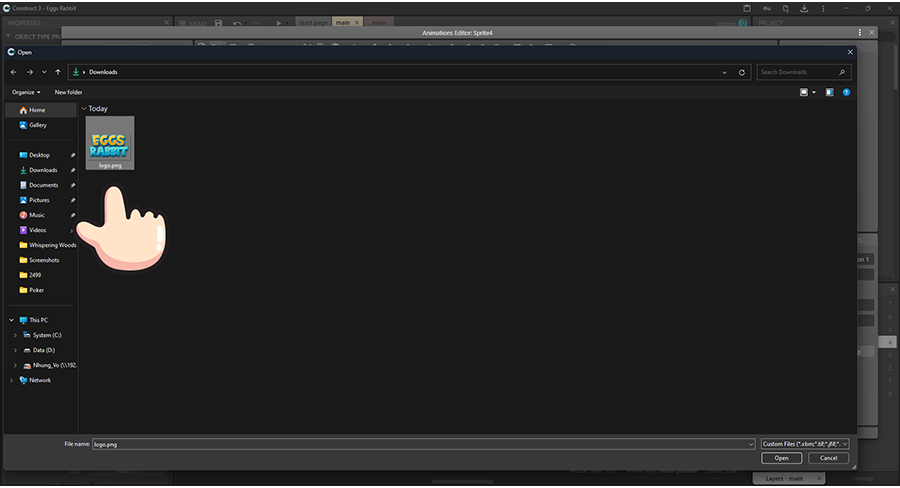This screenshot has width=900, height=488.
Task: Open the Pictures quick access folder
Action: pos(39,200)
